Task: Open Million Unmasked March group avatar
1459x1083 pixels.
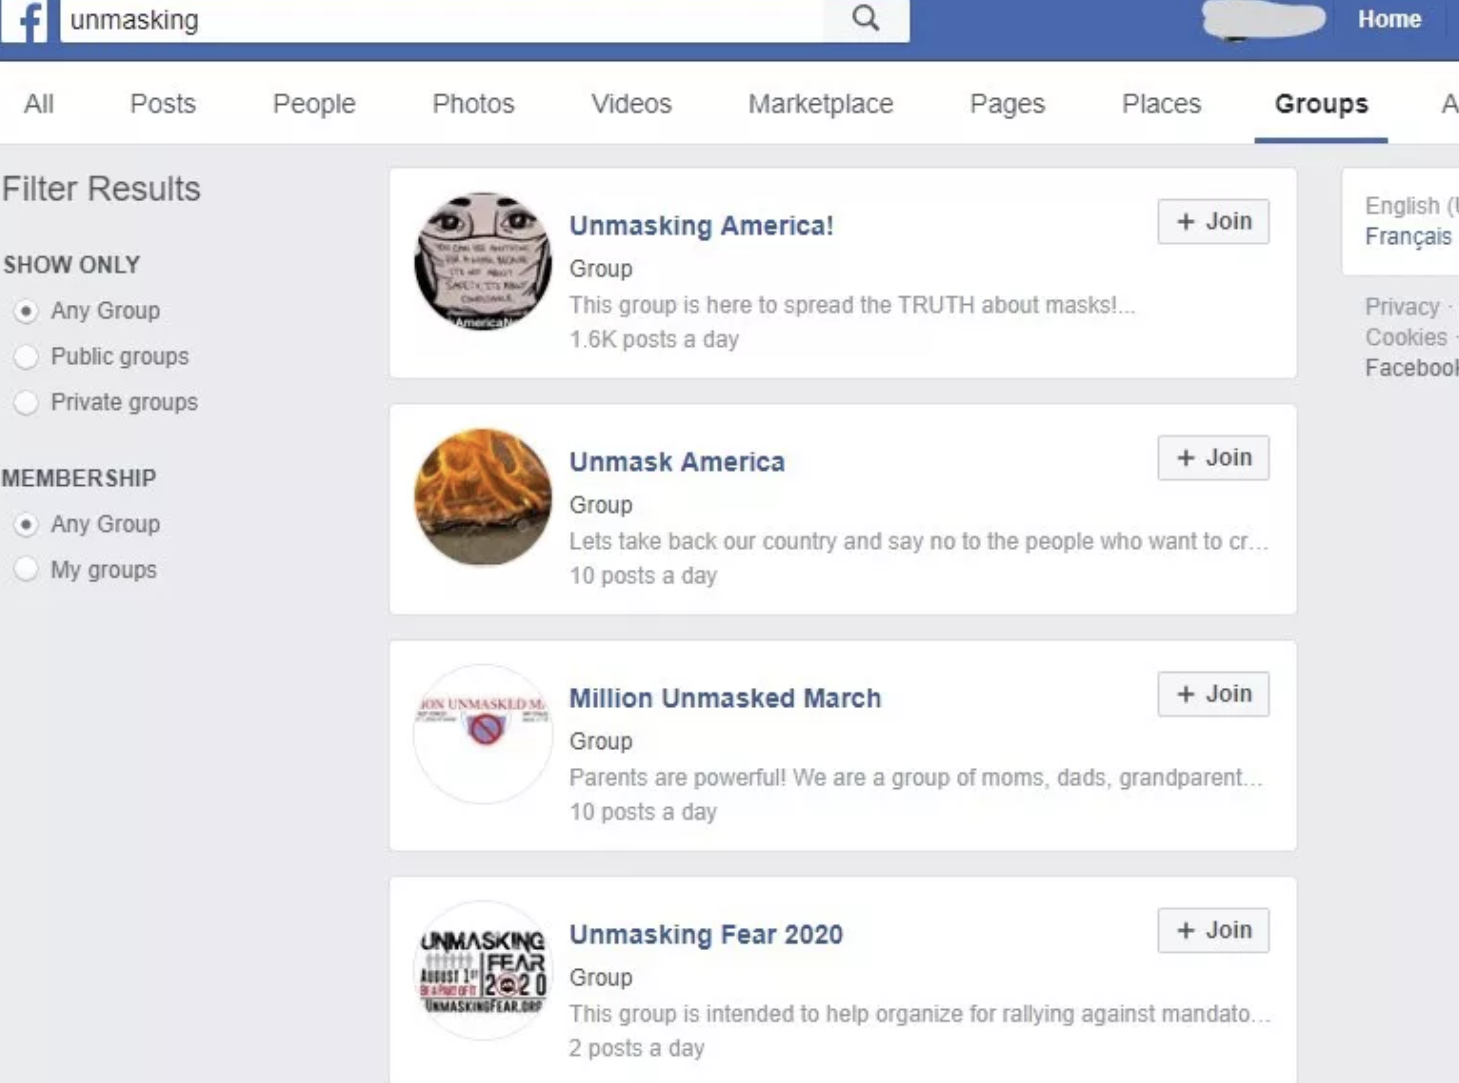Action: point(483,734)
